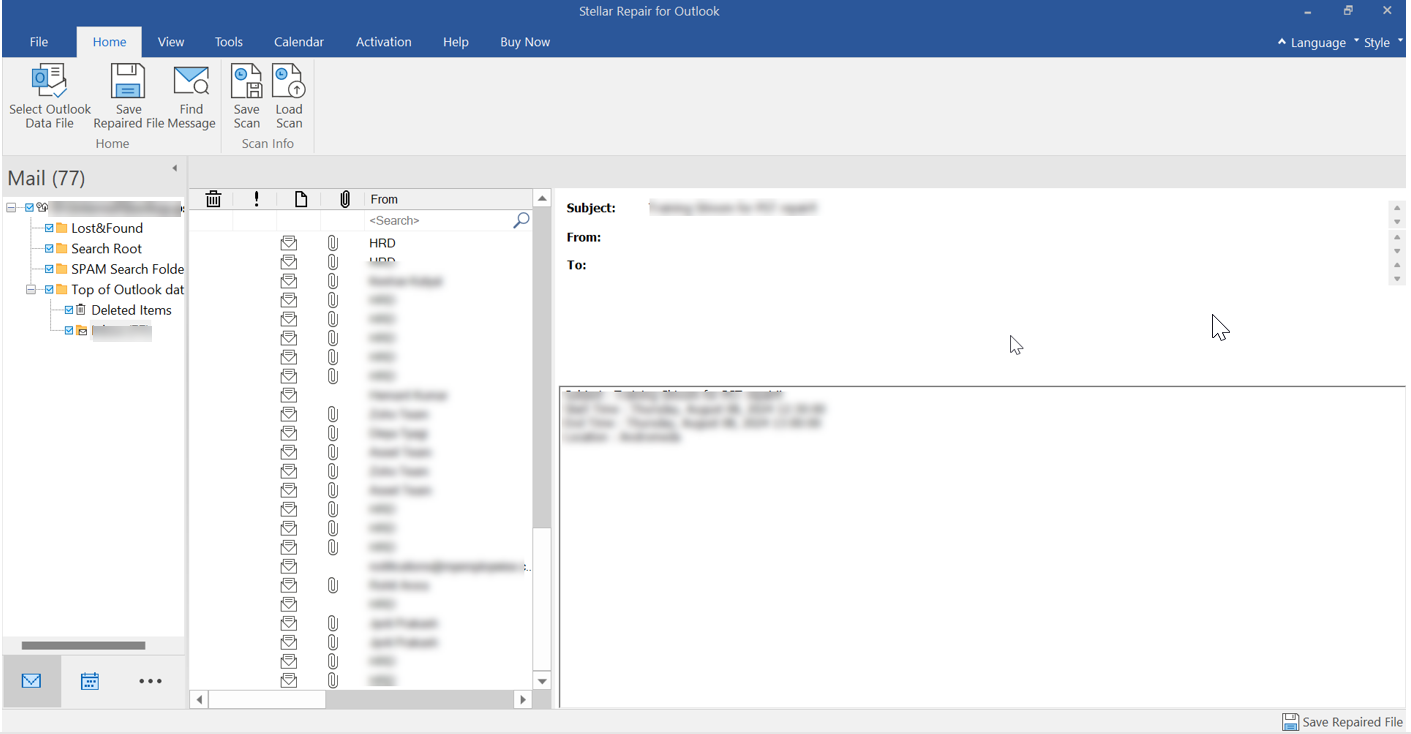Uncheck the Lost&Found folder checkbox

49,228
